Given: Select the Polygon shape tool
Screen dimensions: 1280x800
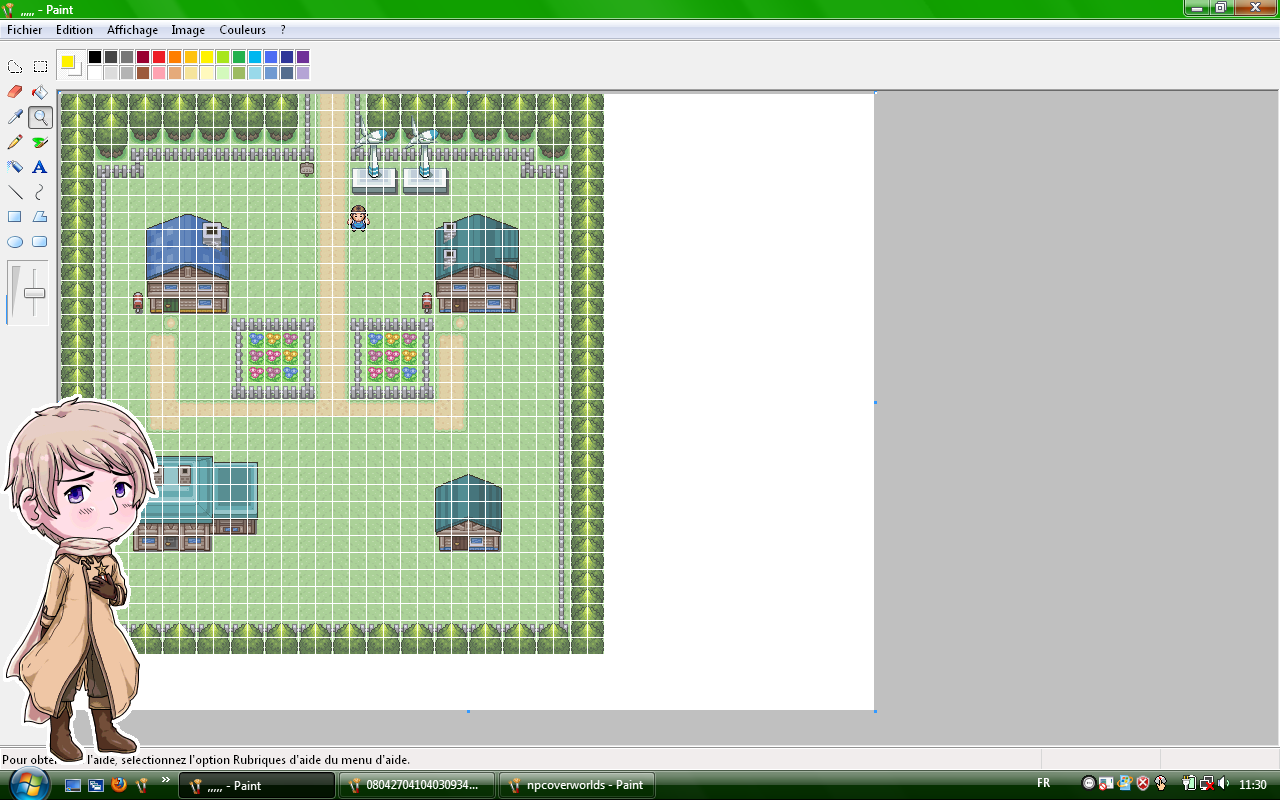Looking at the screenshot, I should [40, 217].
